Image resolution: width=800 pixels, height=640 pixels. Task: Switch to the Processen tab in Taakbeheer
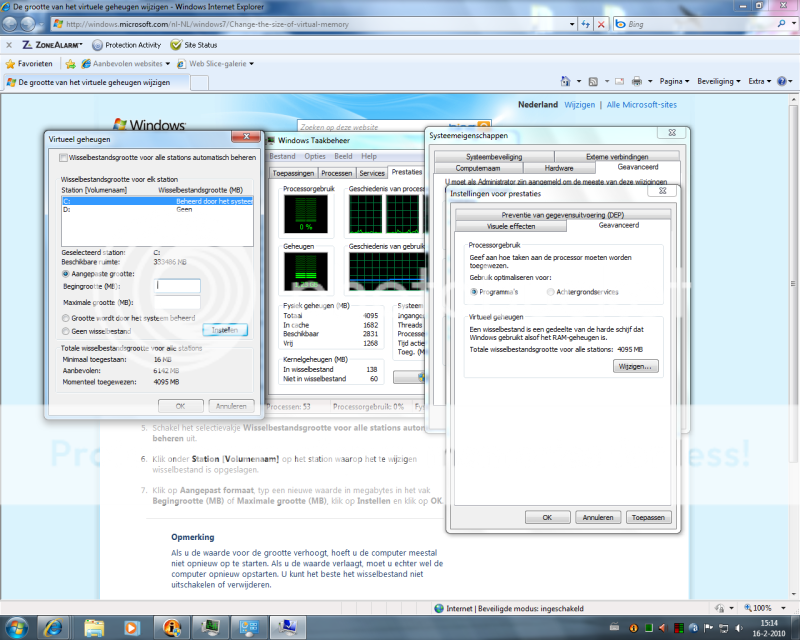click(336, 173)
